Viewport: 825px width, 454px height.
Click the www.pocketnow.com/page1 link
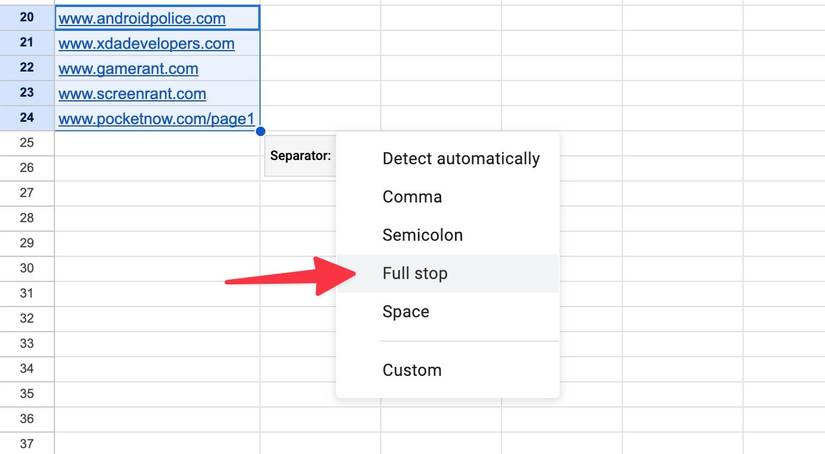click(x=157, y=119)
